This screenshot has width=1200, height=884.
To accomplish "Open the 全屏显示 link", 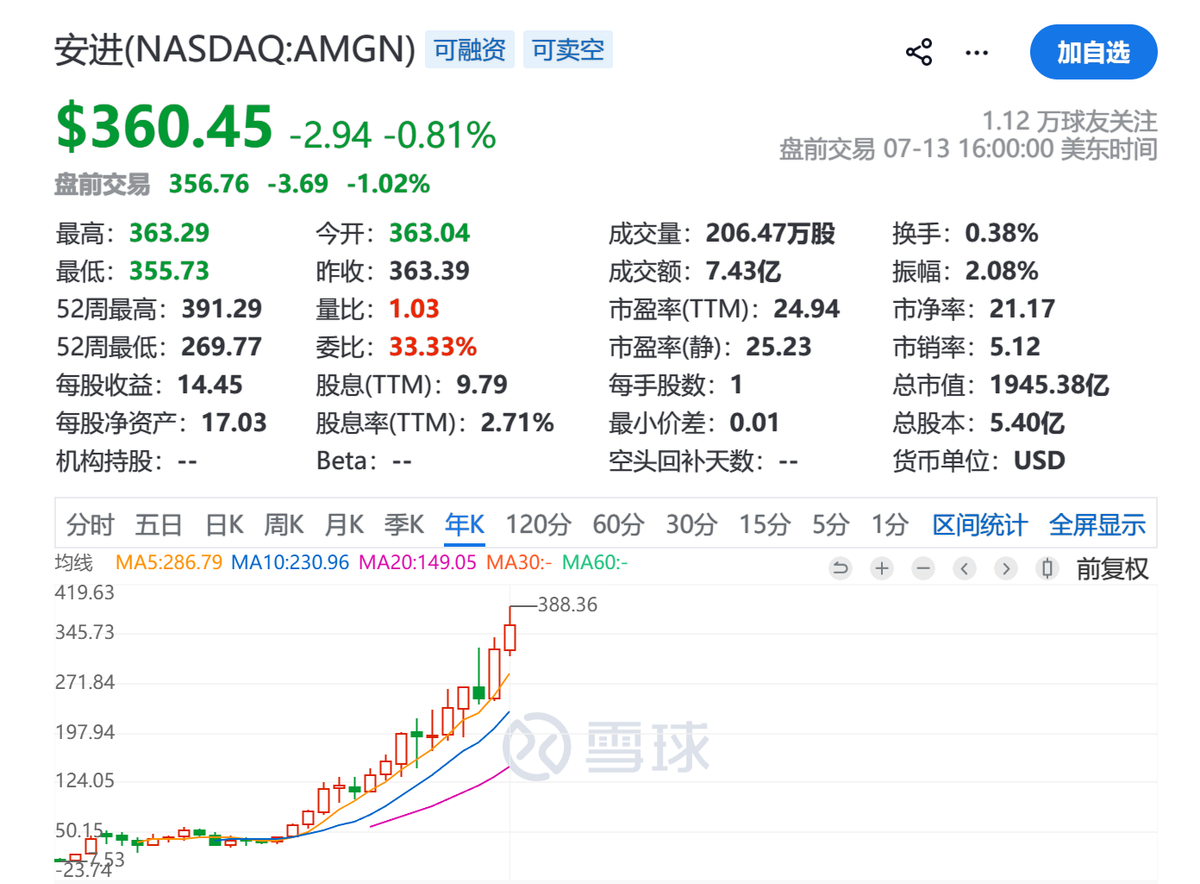I will tap(1097, 524).
